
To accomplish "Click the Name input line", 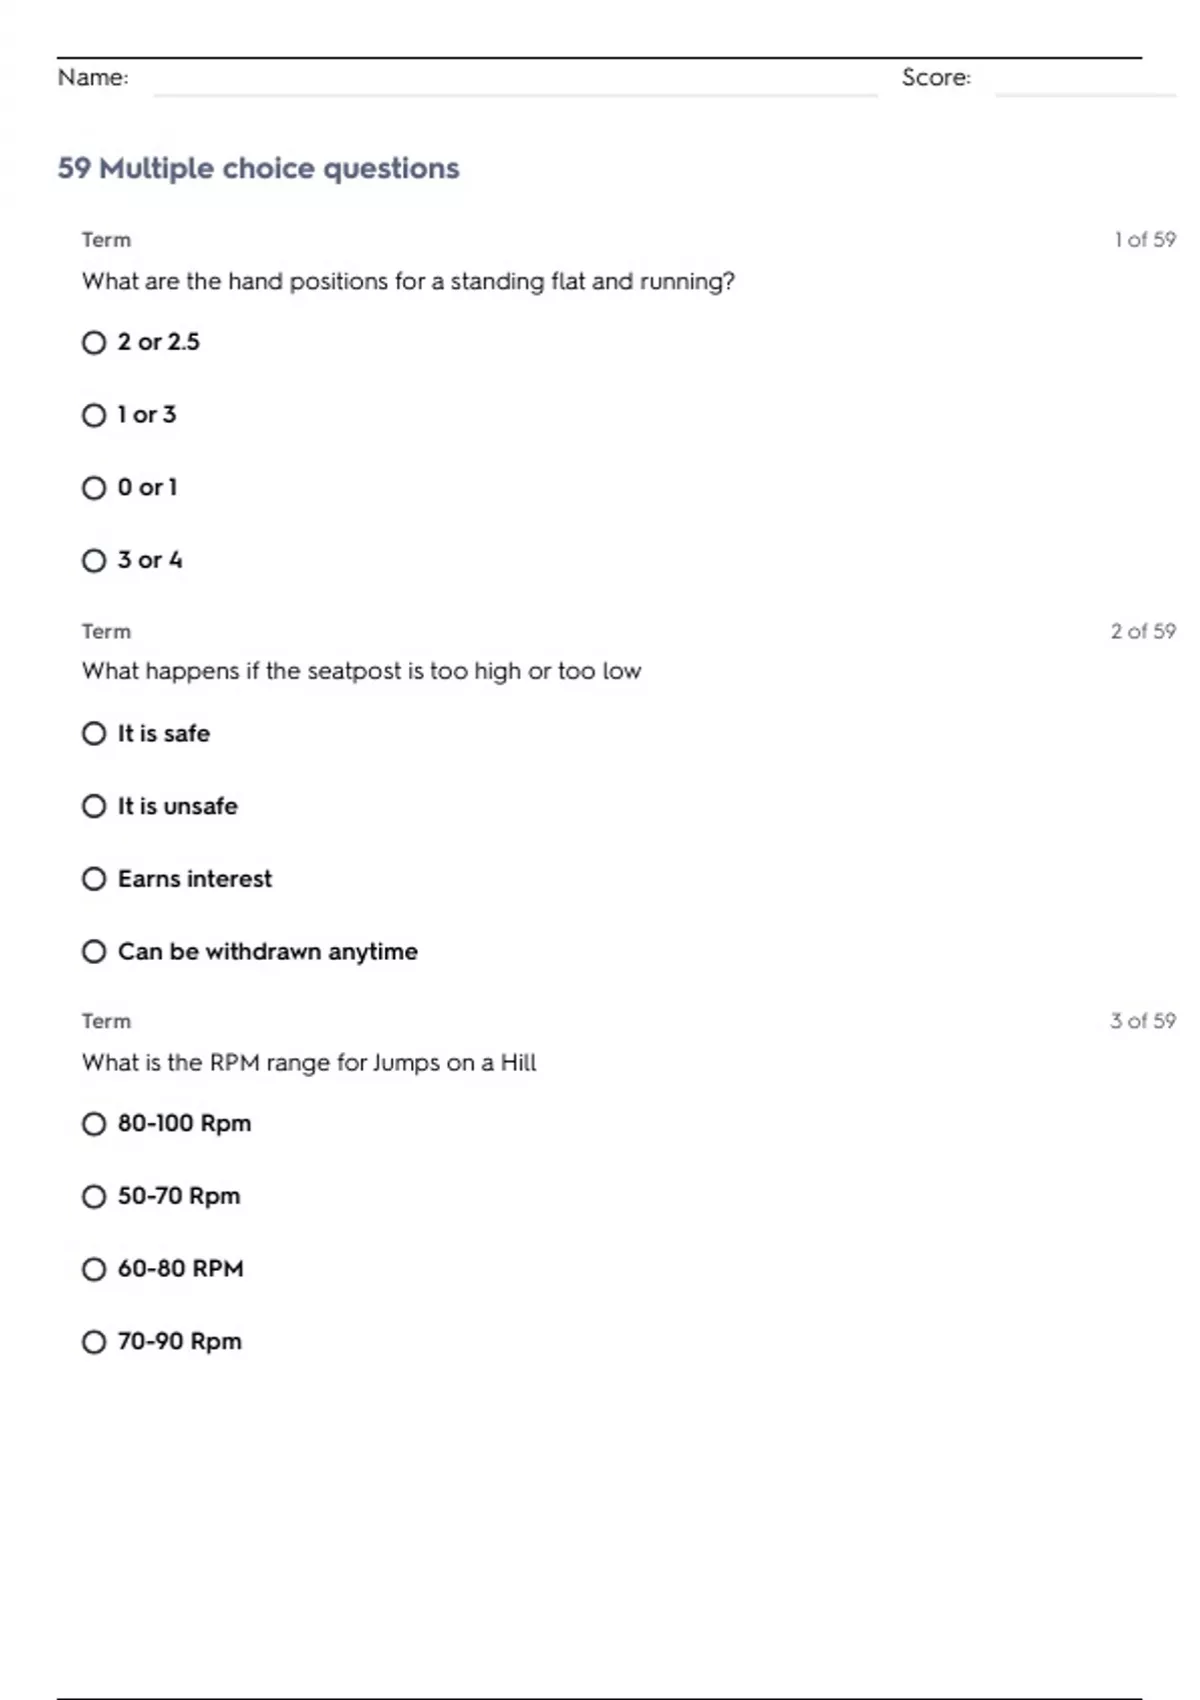I will tap(515, 80).
